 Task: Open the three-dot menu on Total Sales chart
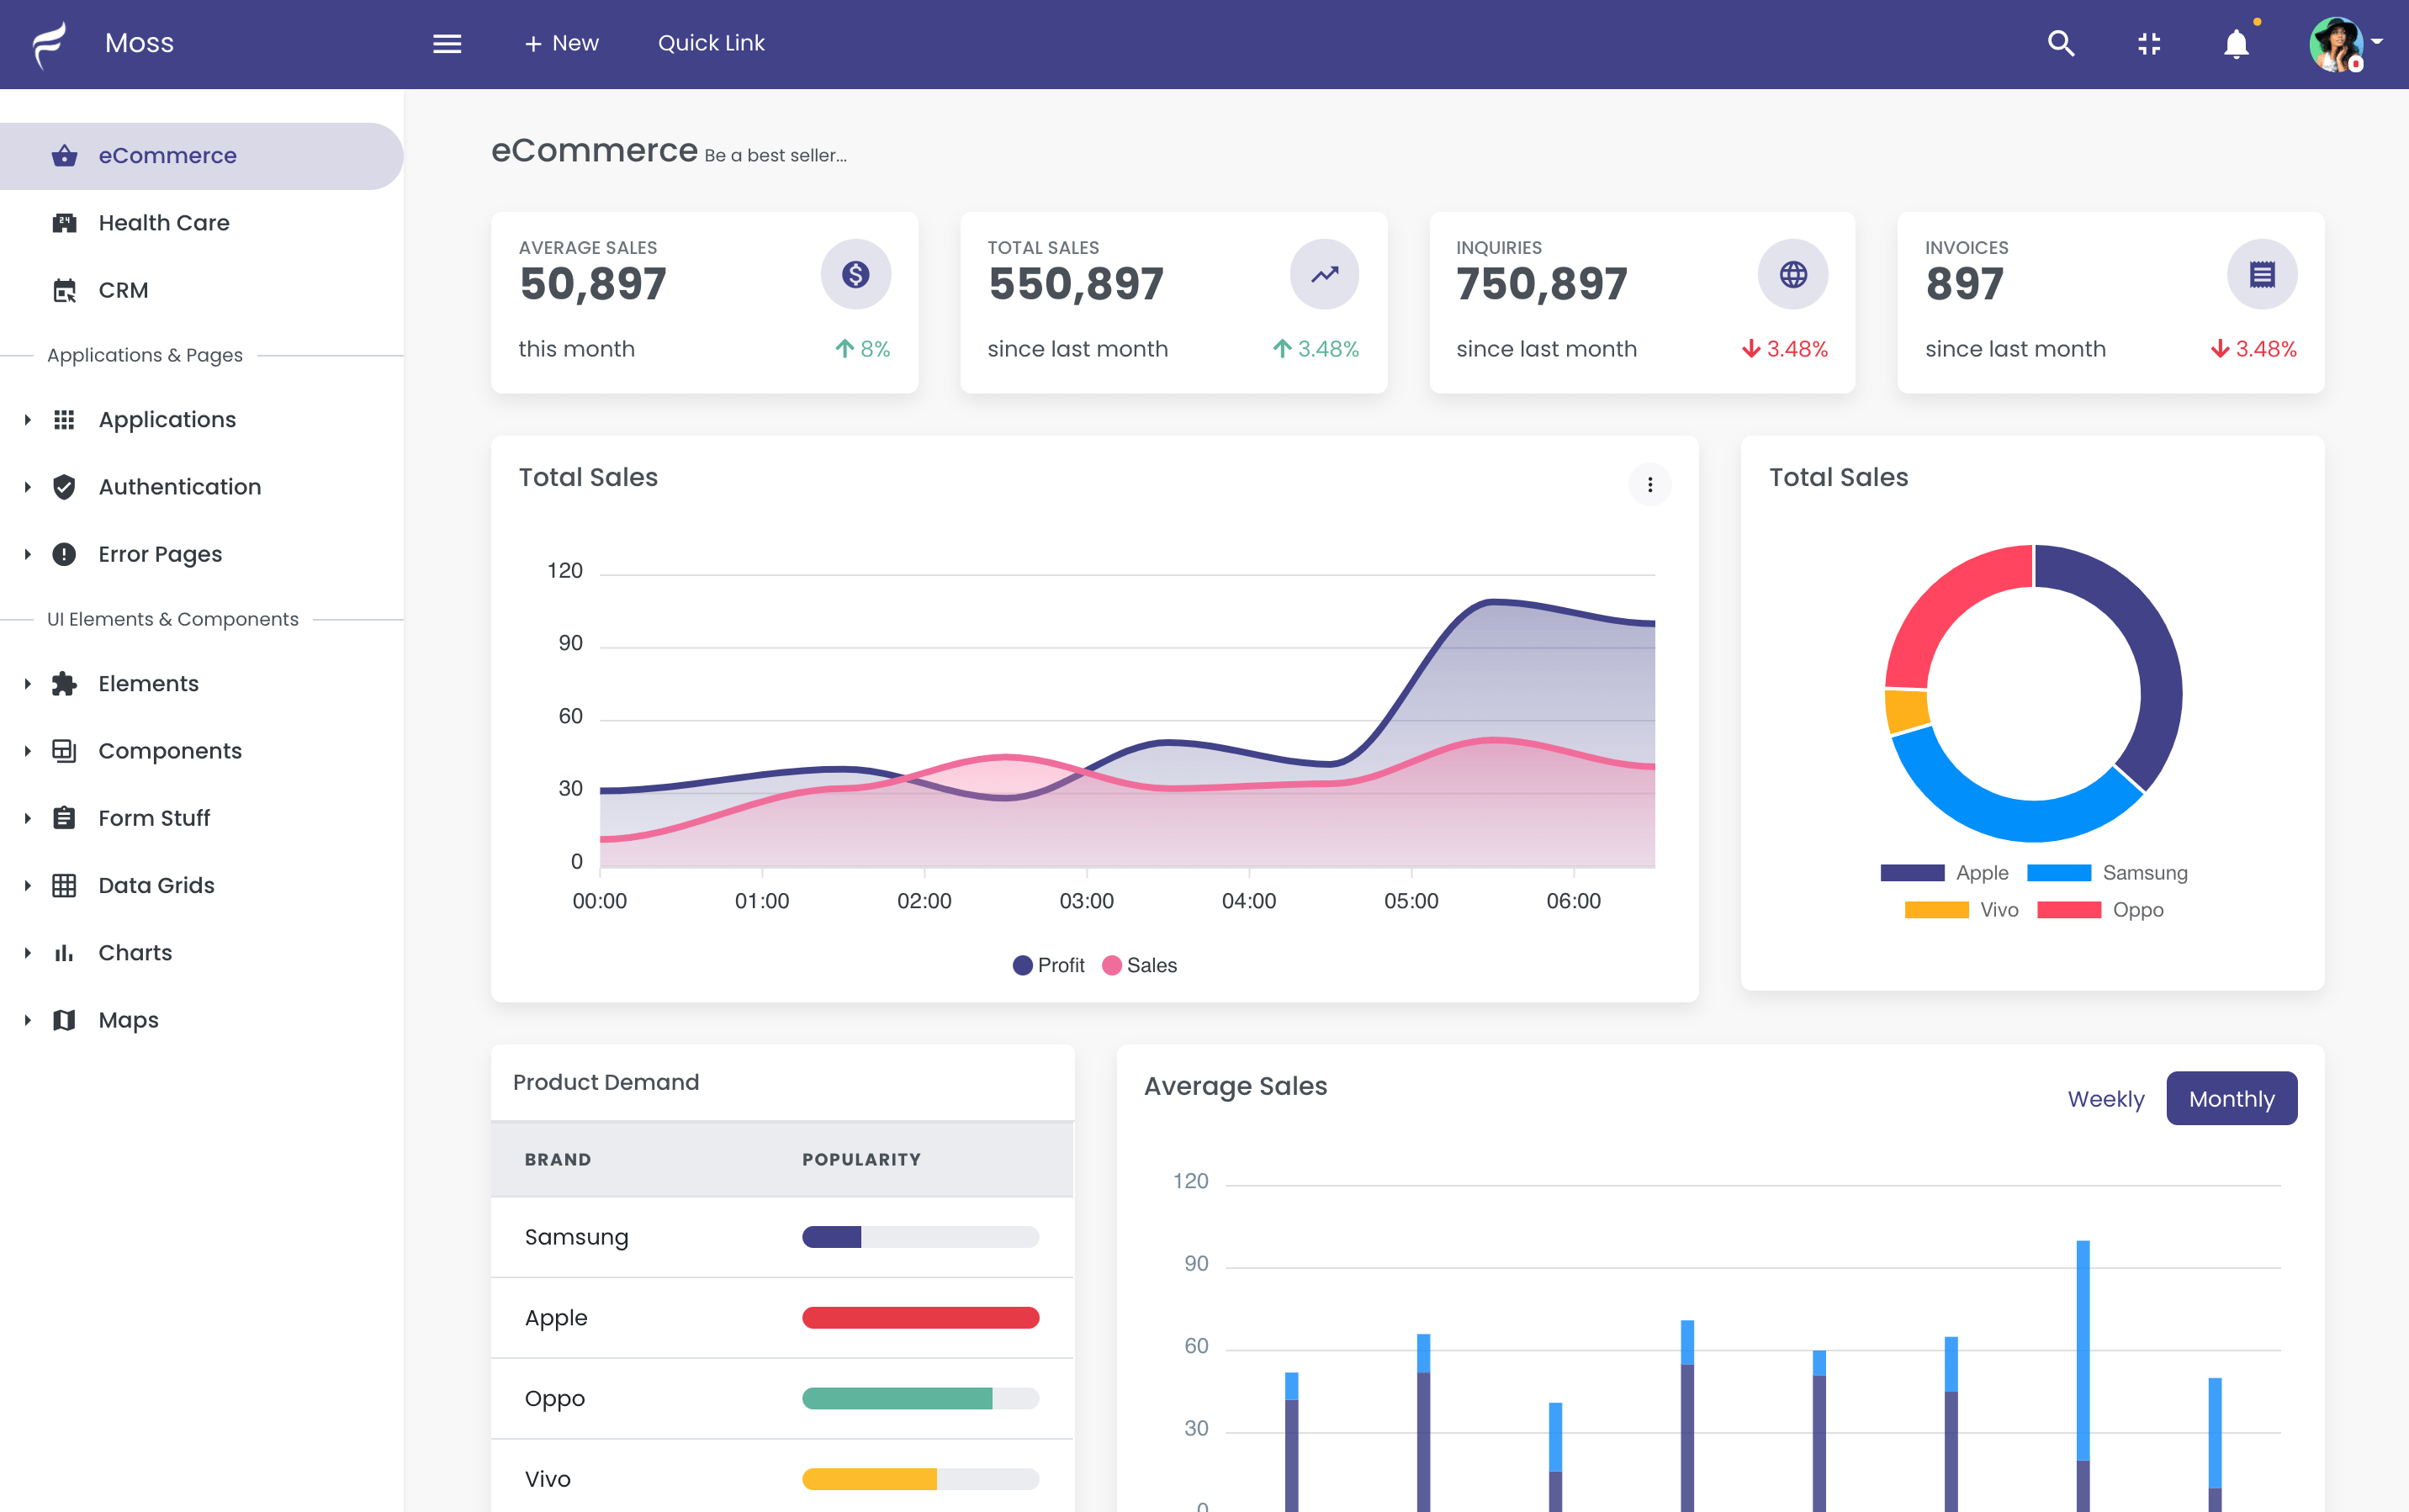point(1650,485)
